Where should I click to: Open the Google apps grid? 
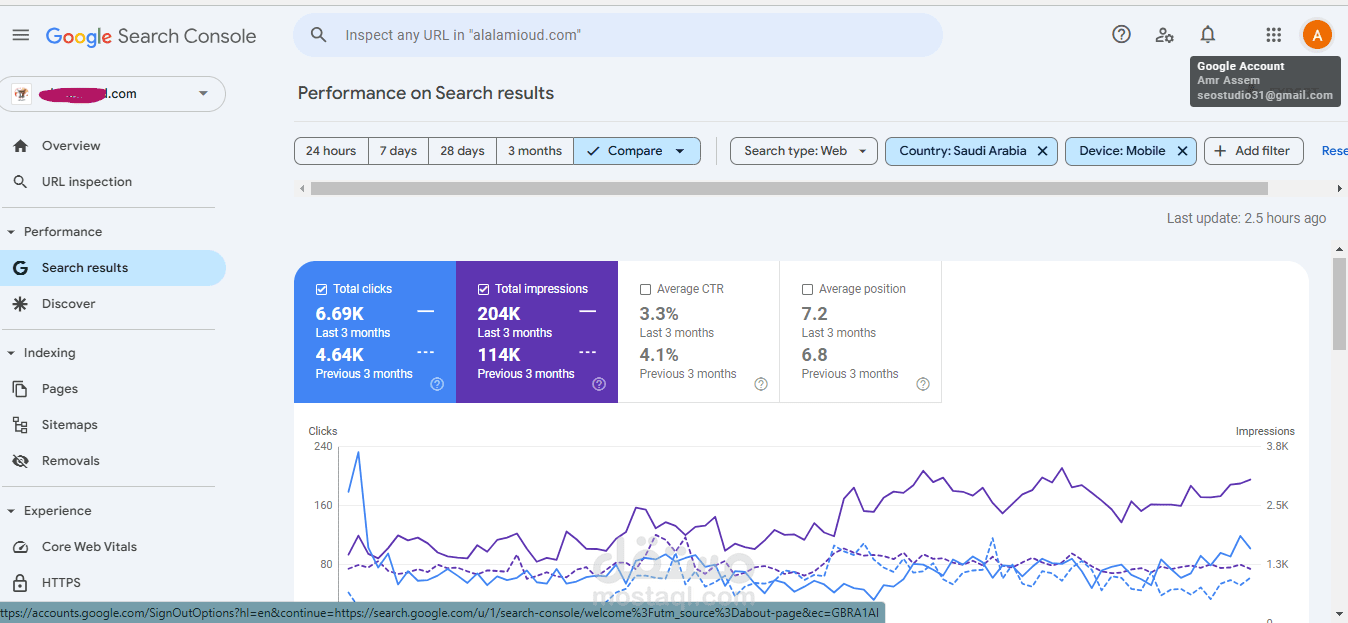pyautogui.click(x=1273, y=35)
